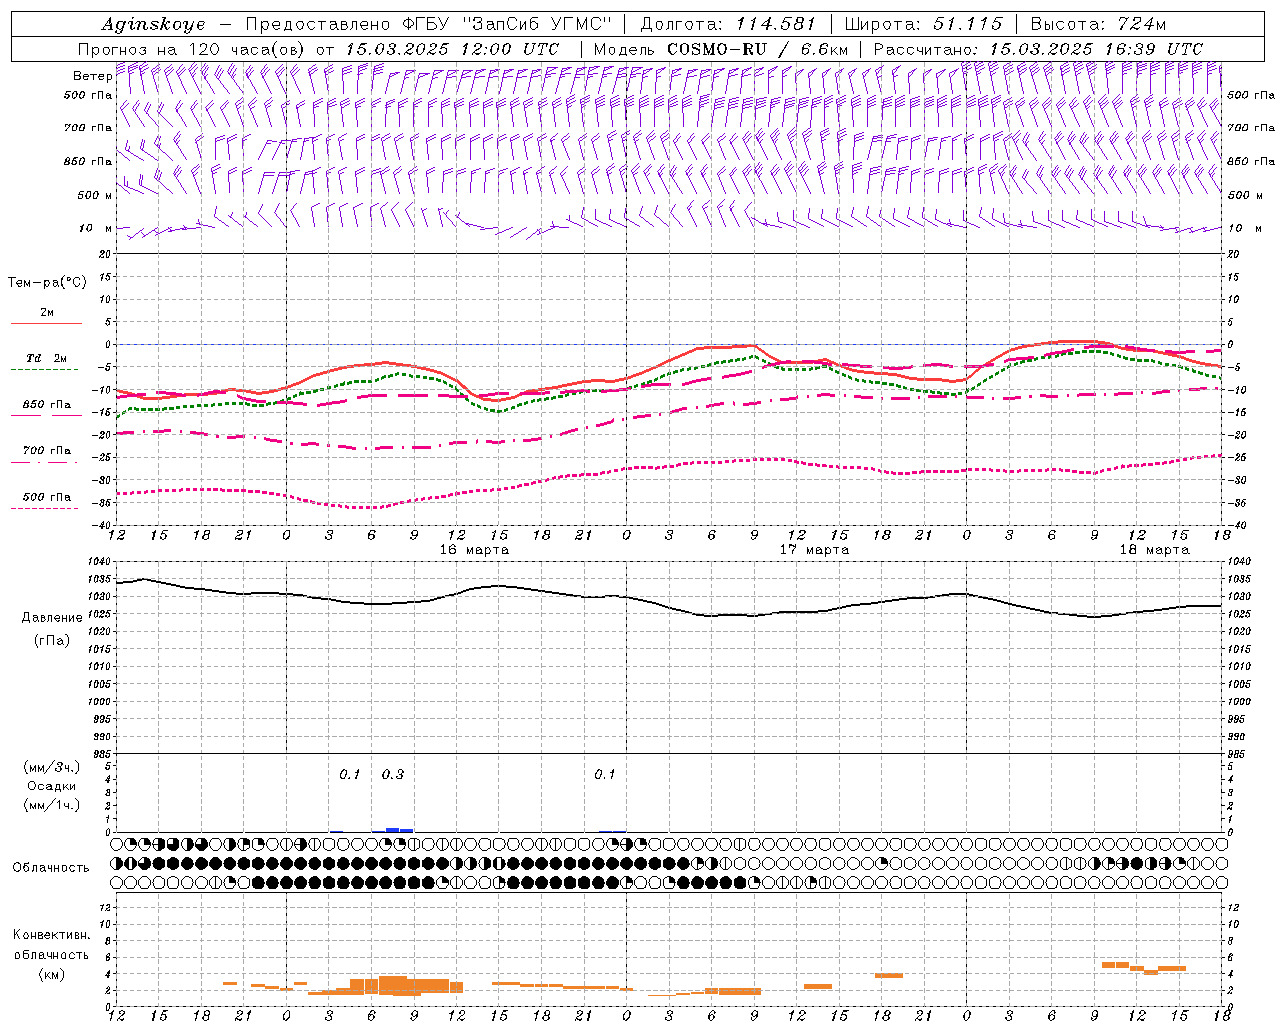Click "Рассчитано: 15.03.2025 16:39 UTC" timestamp
This screenshot has height=1024, width=1280.
(1038, 49)
